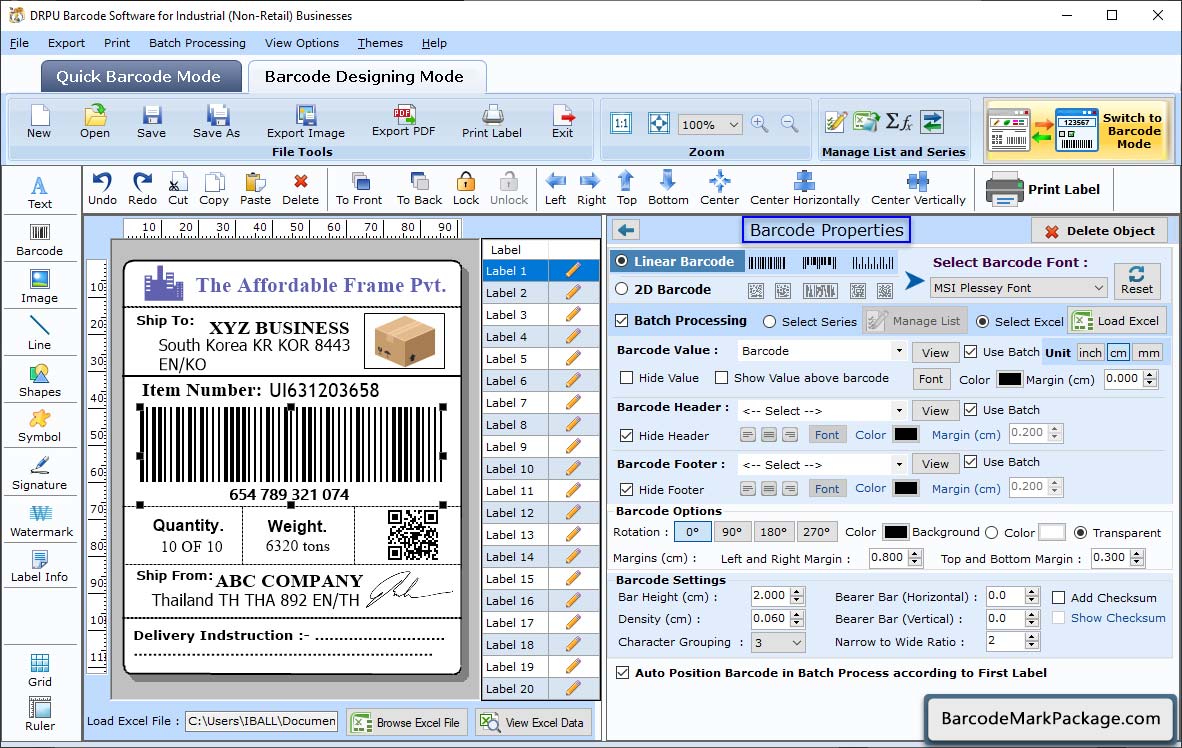Cut the selected object
This screenshot has width=1182, height=748.
point(178,189)
